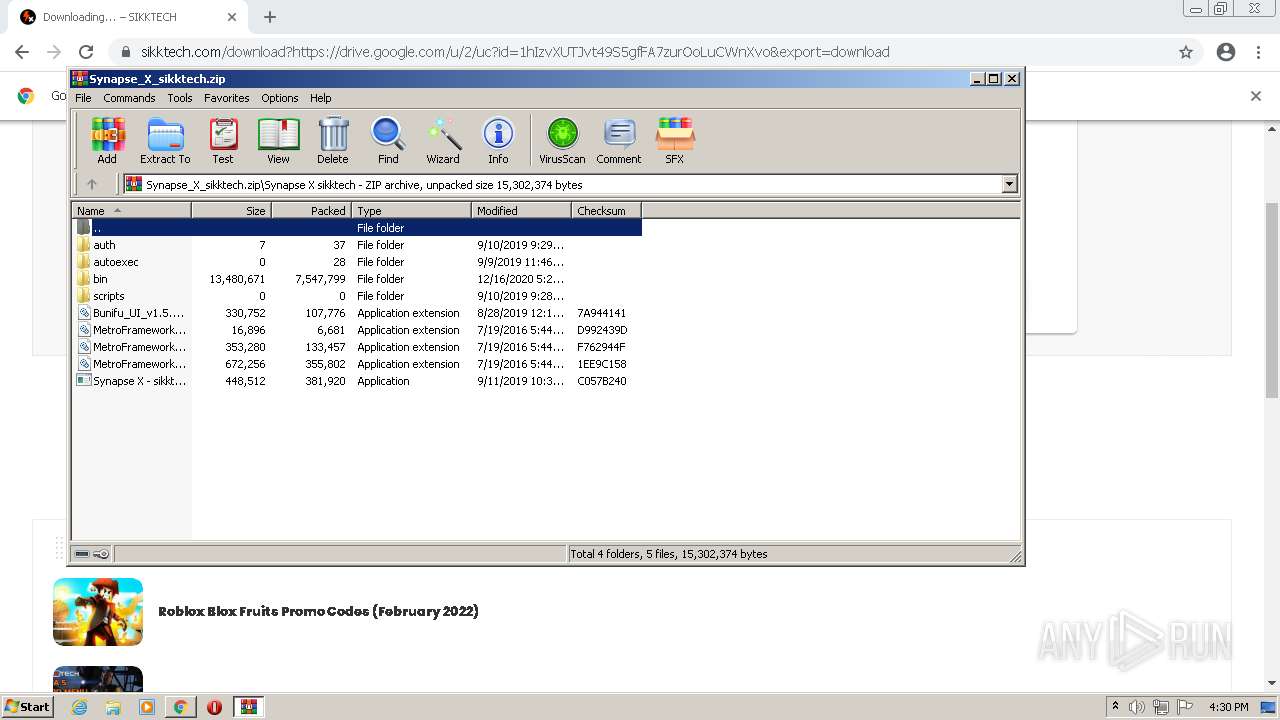The width and height of the screenshot is (1280, 720).
Task: Click the Add toolbar icon in WinRAR
Action: (x=107, y=140)
